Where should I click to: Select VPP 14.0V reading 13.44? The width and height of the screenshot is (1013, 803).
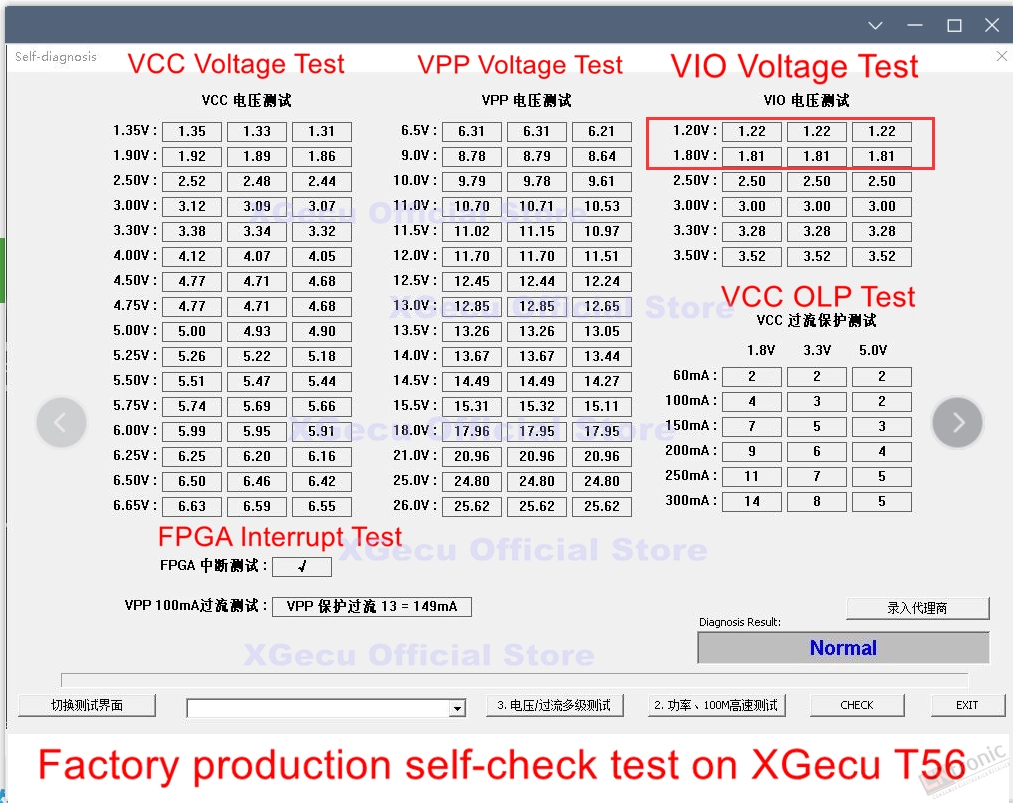(601, 357)
